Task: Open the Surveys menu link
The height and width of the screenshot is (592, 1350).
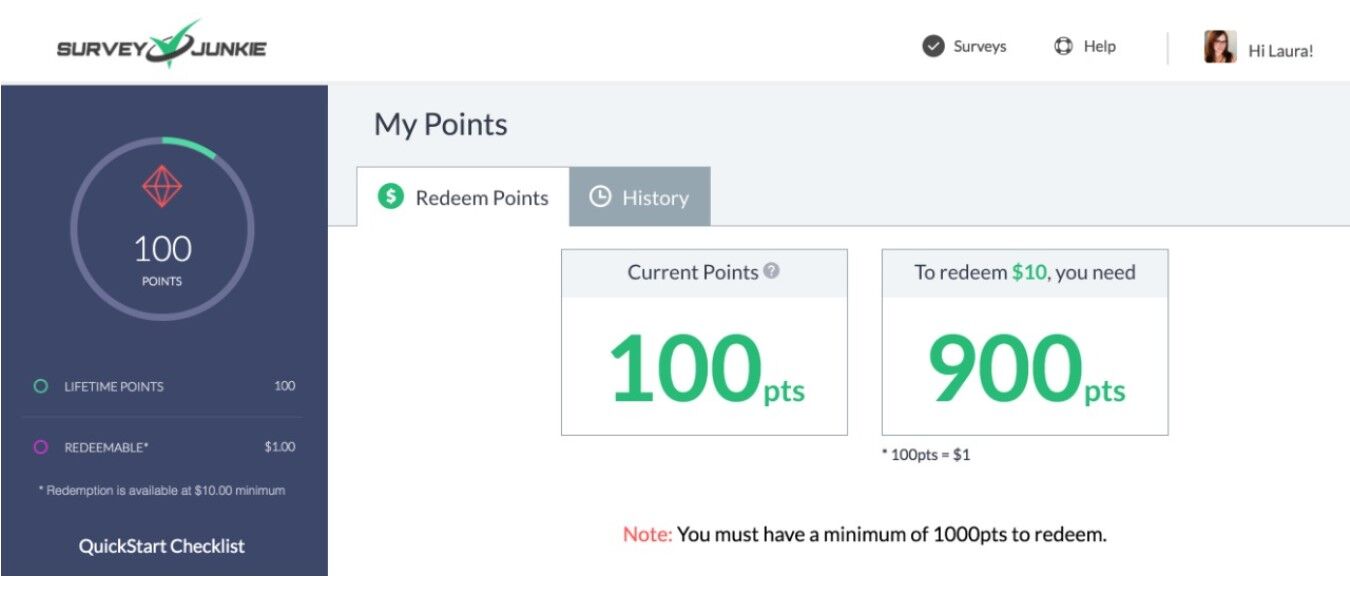Action: tap(979, 46)
